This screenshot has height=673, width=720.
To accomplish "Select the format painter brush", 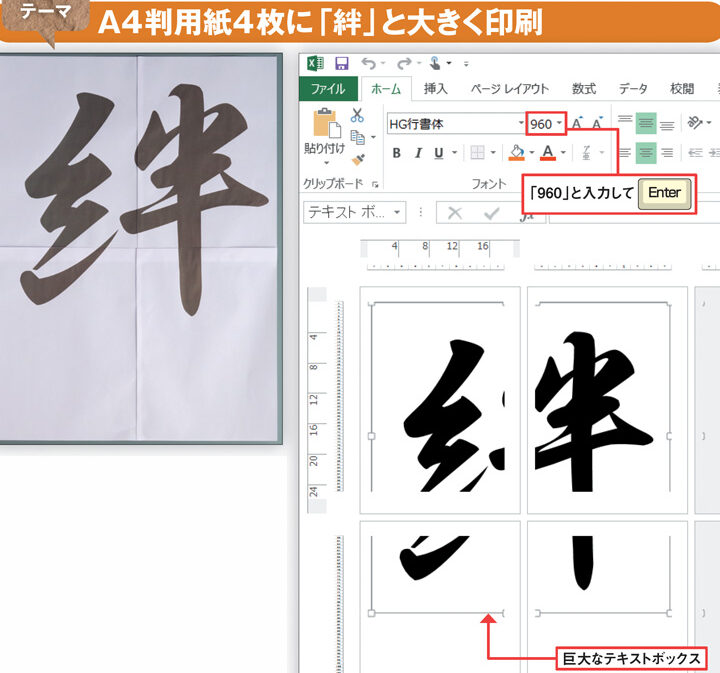I will pos(358,159).
